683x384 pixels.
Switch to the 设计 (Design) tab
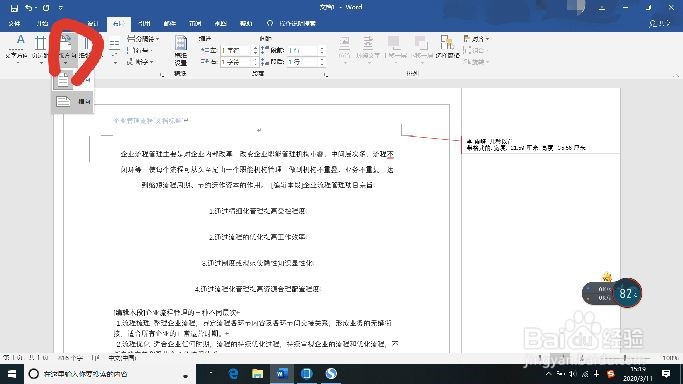click(92, 23)
